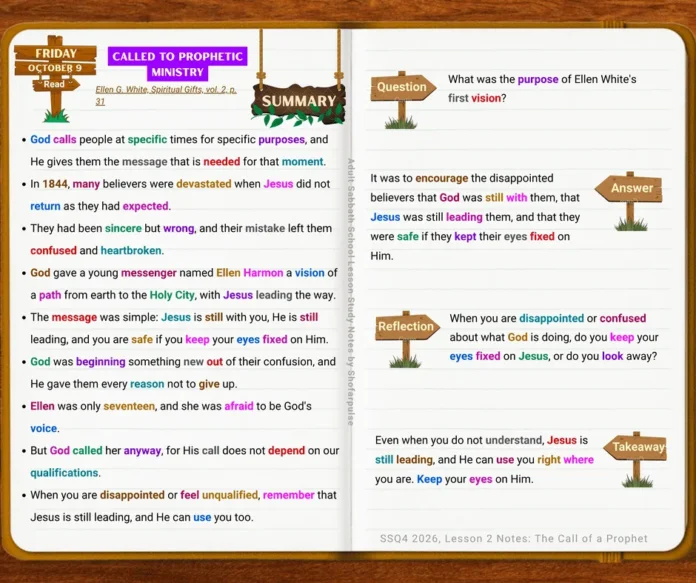This screenshot has width=696, height=583.
Task: Click the words "Holy City"
Action: tap(172, 295)
